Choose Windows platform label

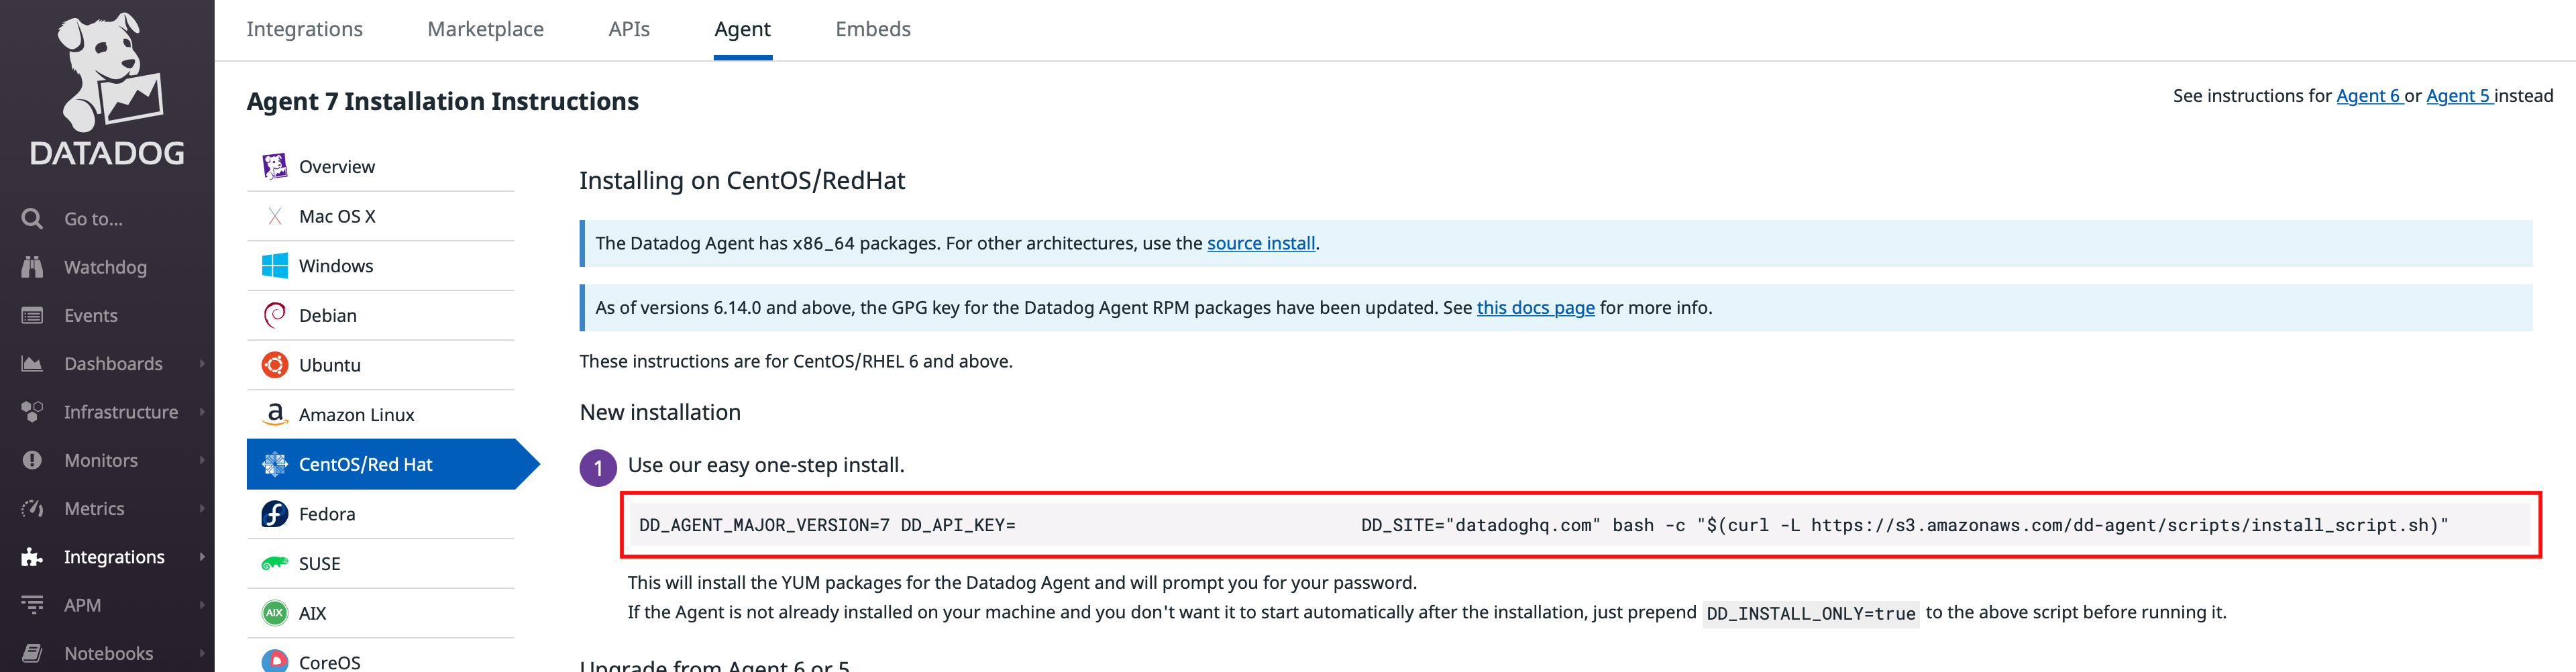pyautogui.click(x=336, y=266)
